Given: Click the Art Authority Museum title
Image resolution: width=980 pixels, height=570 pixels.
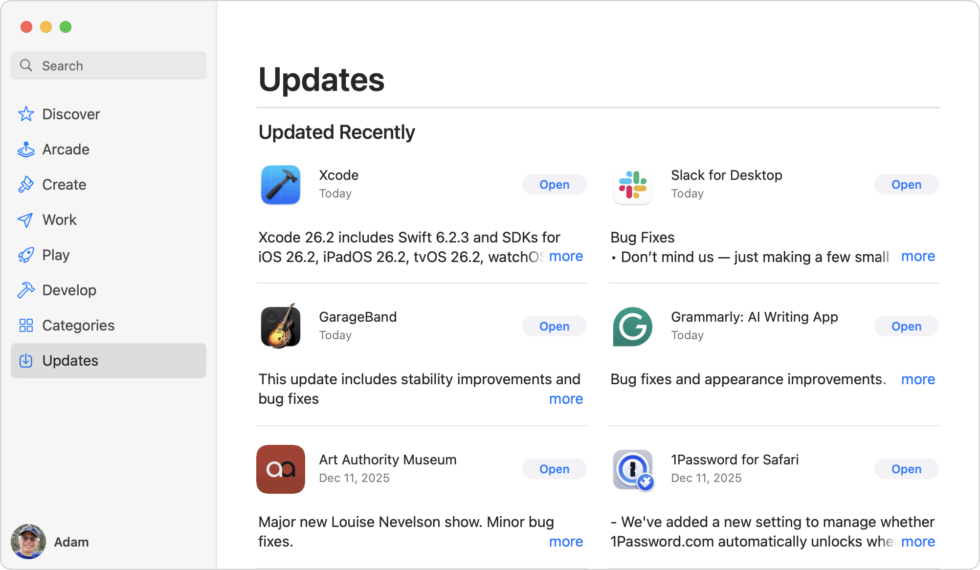Looking at the screenshot, I should (388, 459).
